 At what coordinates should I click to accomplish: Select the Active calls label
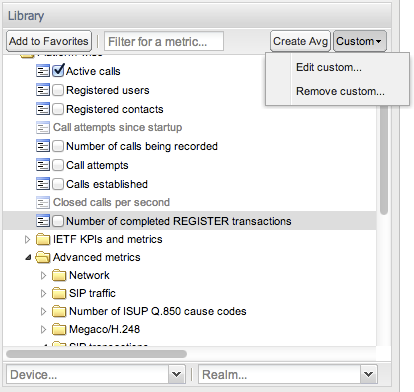pyautogui.click(x=93, y=71)
